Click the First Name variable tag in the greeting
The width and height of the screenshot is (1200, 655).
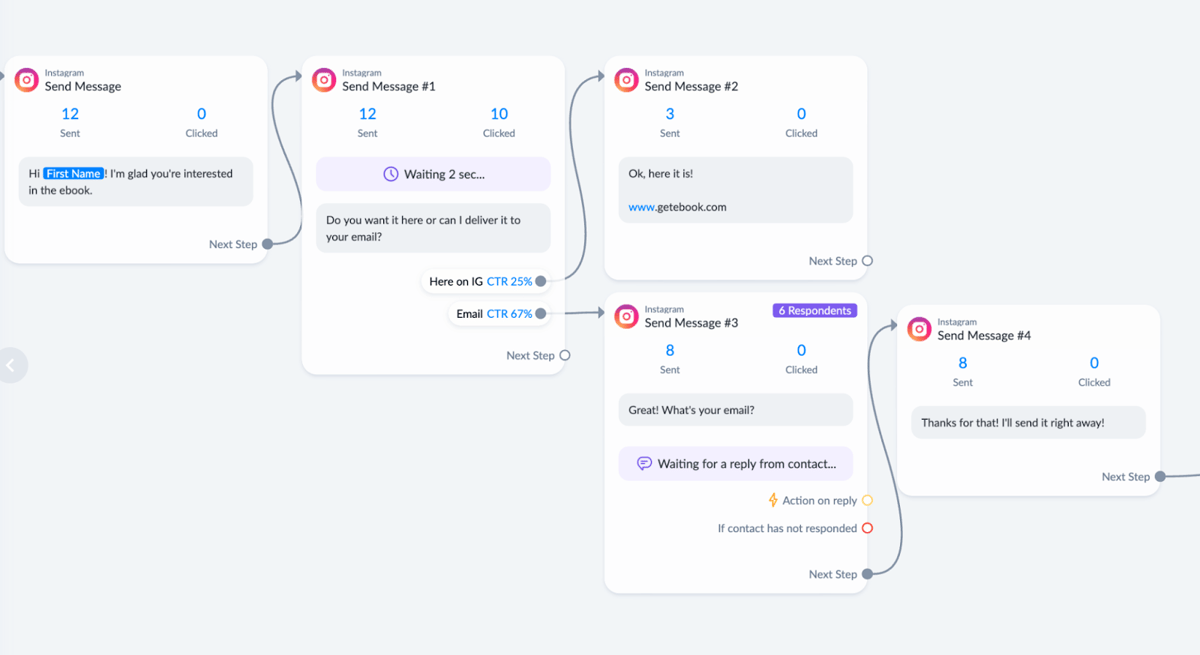click(73, 173)
